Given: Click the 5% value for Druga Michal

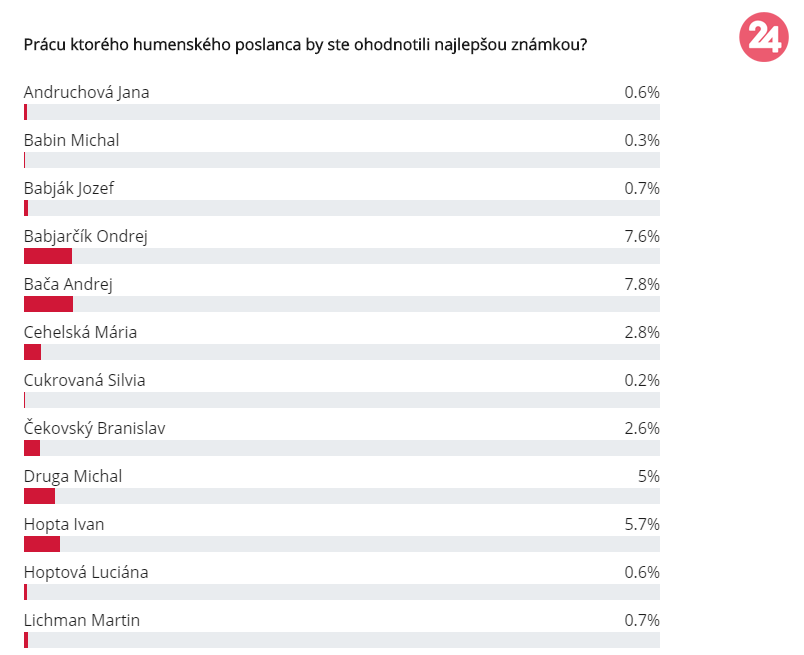Looking at the screenshot, I should pyautogui.click(x=649, y=477).
